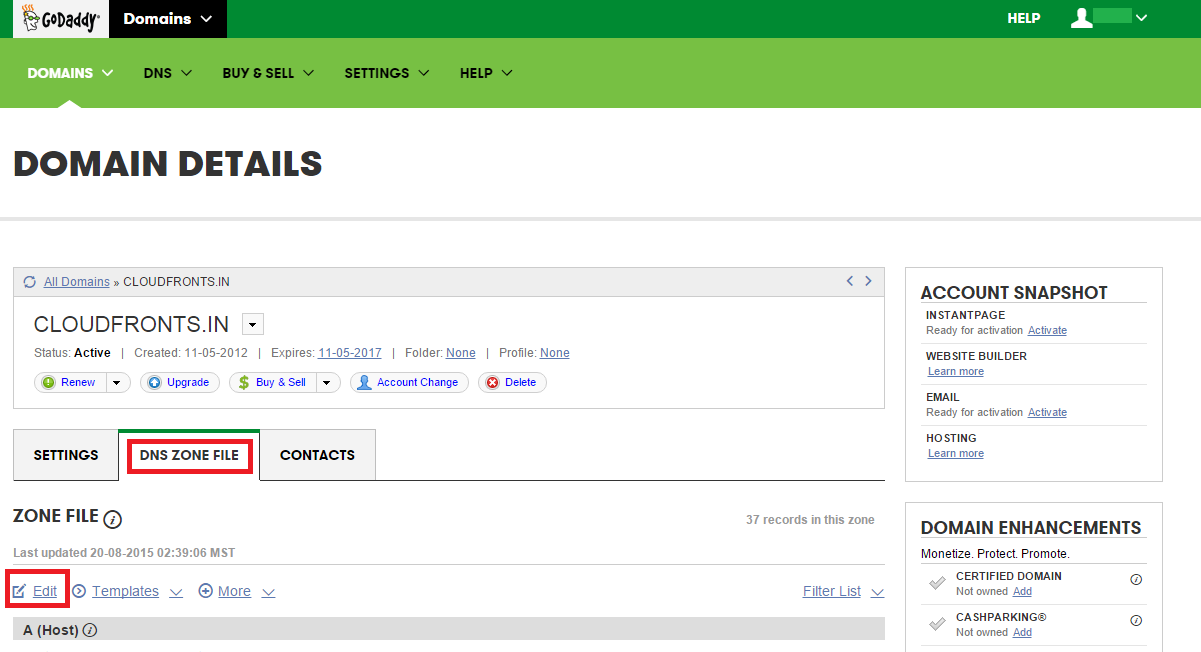The width and height of the screenshot is (1201, 652).
Task: Click the Buy & Sell button
Action: [x=273, y=382]
